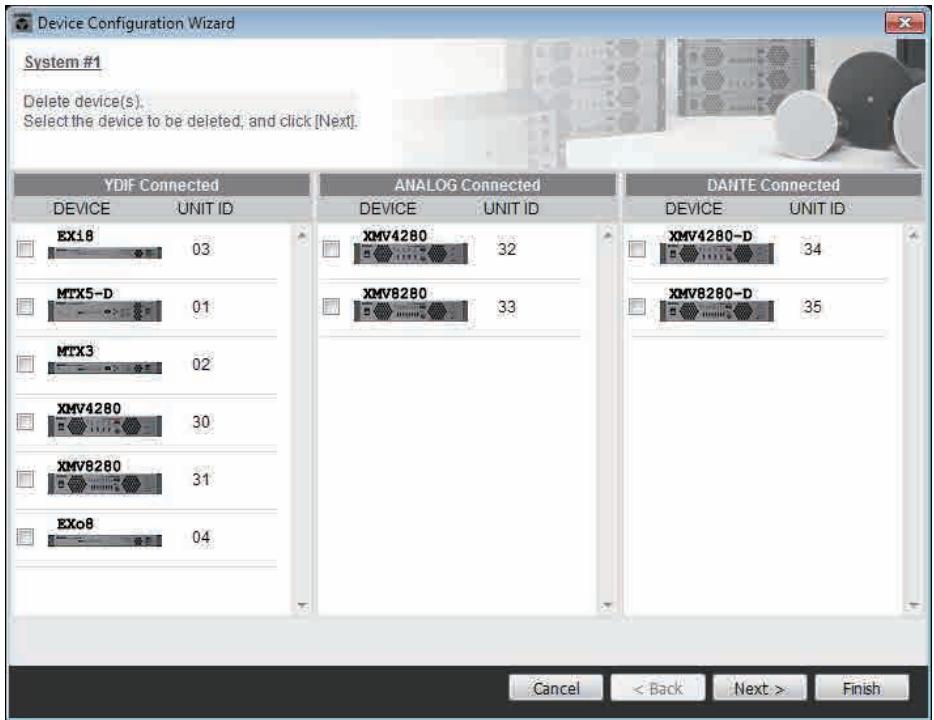
Task: Click the DANTE Connected column header
Action: pos(773,185)
